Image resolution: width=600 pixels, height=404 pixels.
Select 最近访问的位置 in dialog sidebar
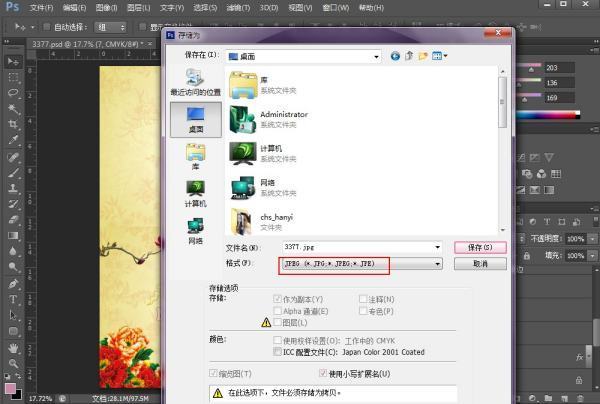pyautogui.click(x=196, y=82)
